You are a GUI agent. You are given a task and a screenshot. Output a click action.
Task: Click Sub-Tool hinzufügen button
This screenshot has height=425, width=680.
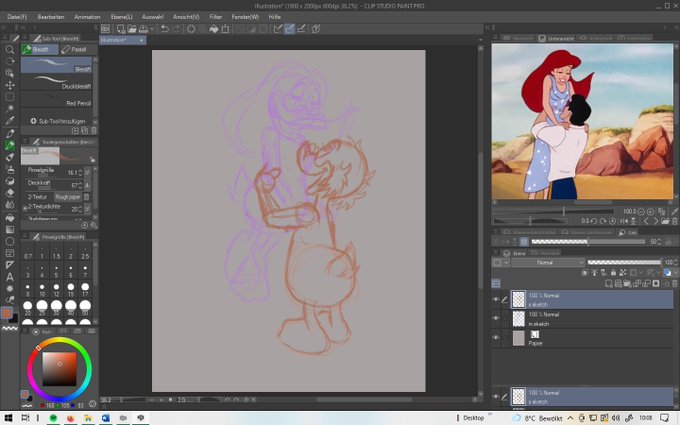[58, 121]
